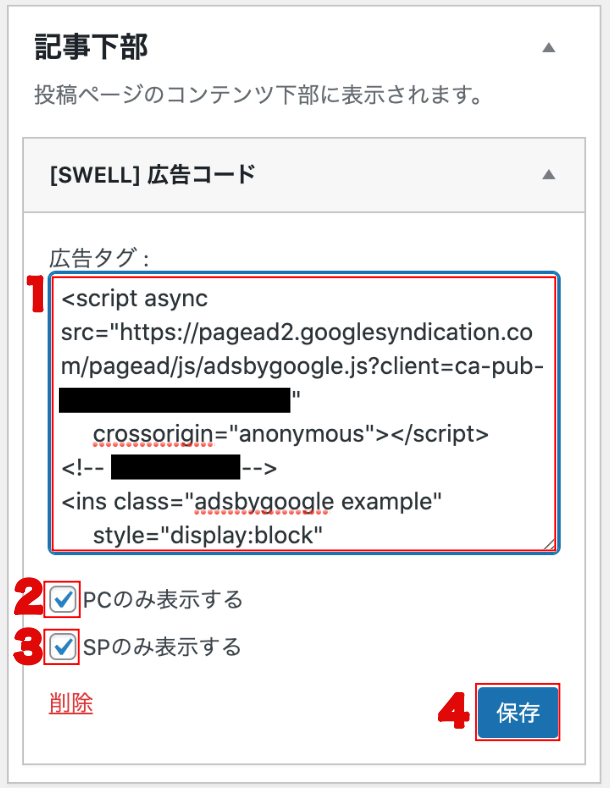Toggle the PCのみ表示する checkbox
This screenshot has height=788, width=610.
click(63, 600)
